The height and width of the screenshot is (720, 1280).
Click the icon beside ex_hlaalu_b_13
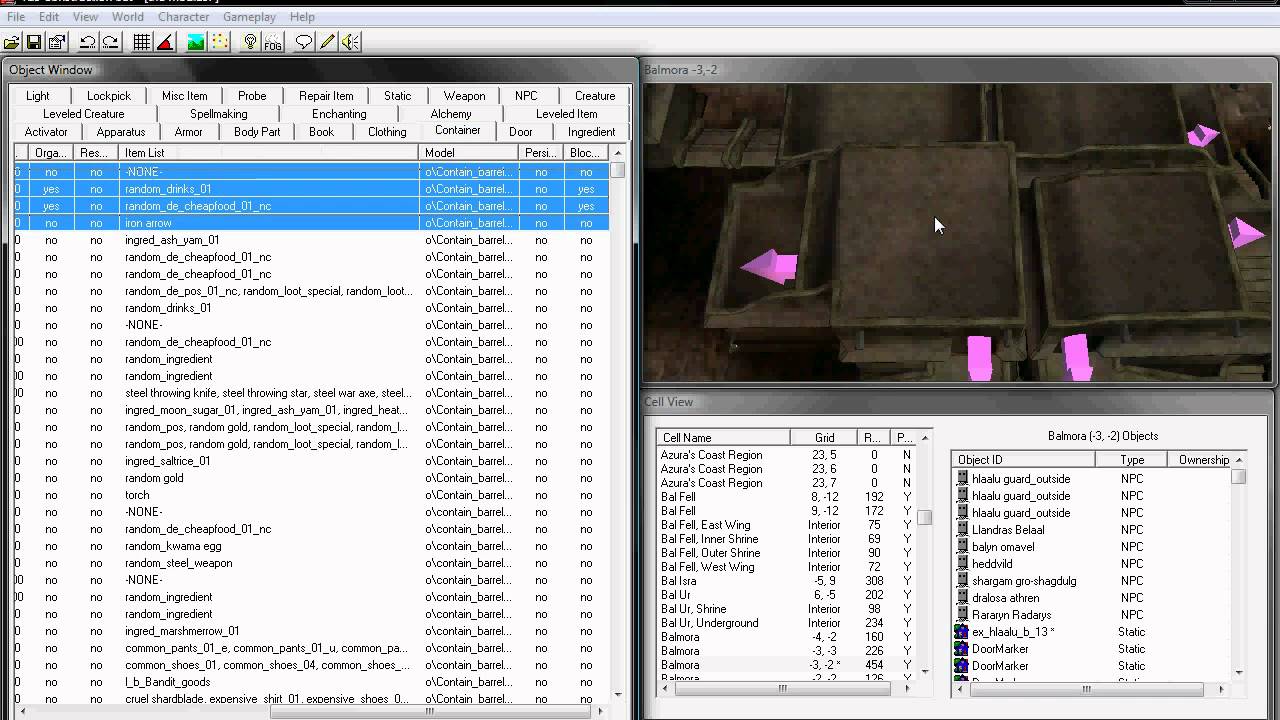(962, 632)
